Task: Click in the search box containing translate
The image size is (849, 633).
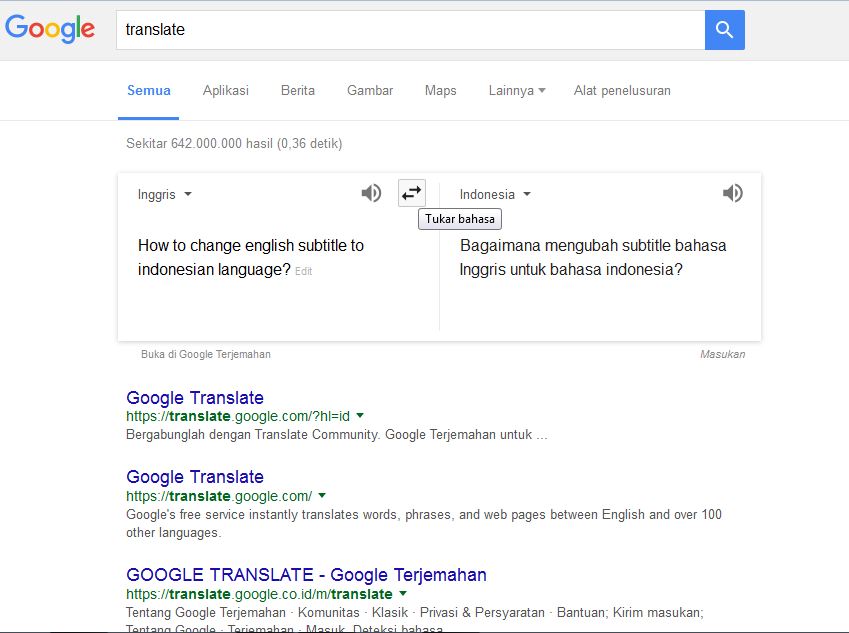Action: pos(410,30)
